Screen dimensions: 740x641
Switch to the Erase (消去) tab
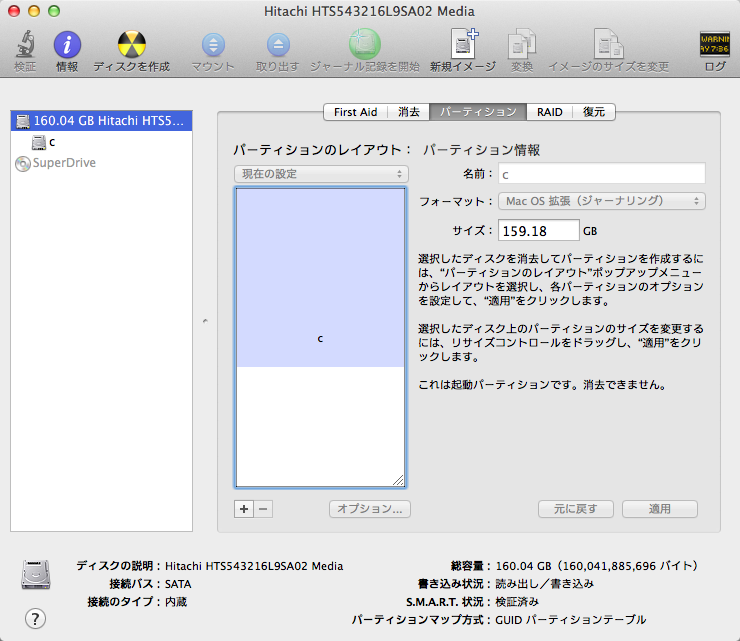409,112
